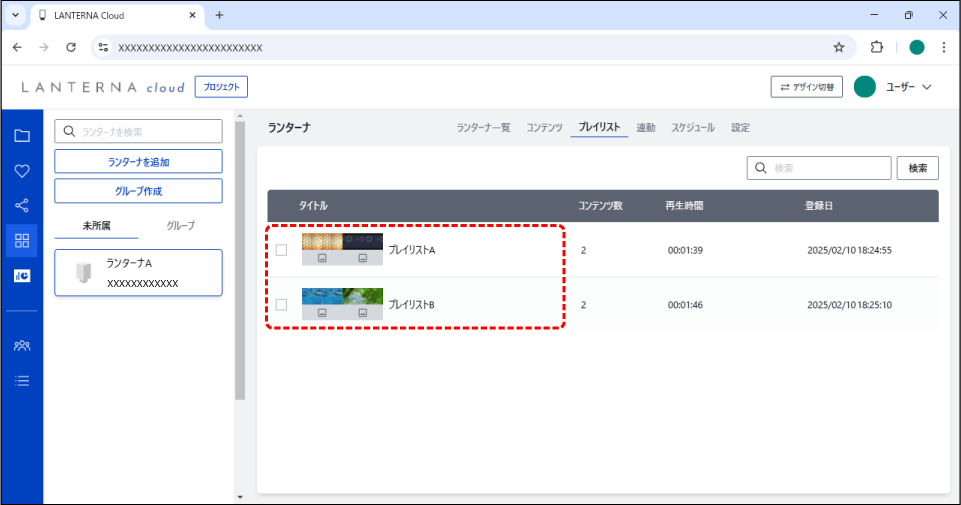
Task: Bookmark the page with the star icon
Action: (839, 47)
